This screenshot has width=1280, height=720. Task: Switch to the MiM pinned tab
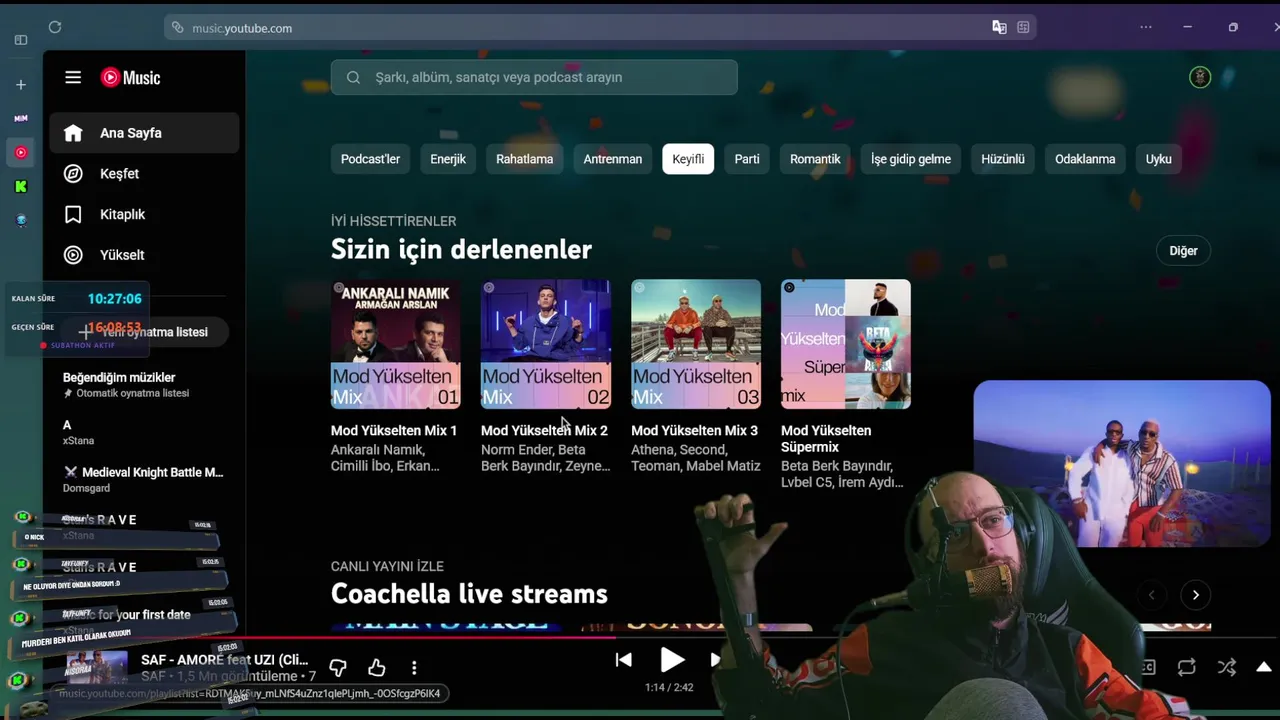pyautogui.click(x=21, y=118)
